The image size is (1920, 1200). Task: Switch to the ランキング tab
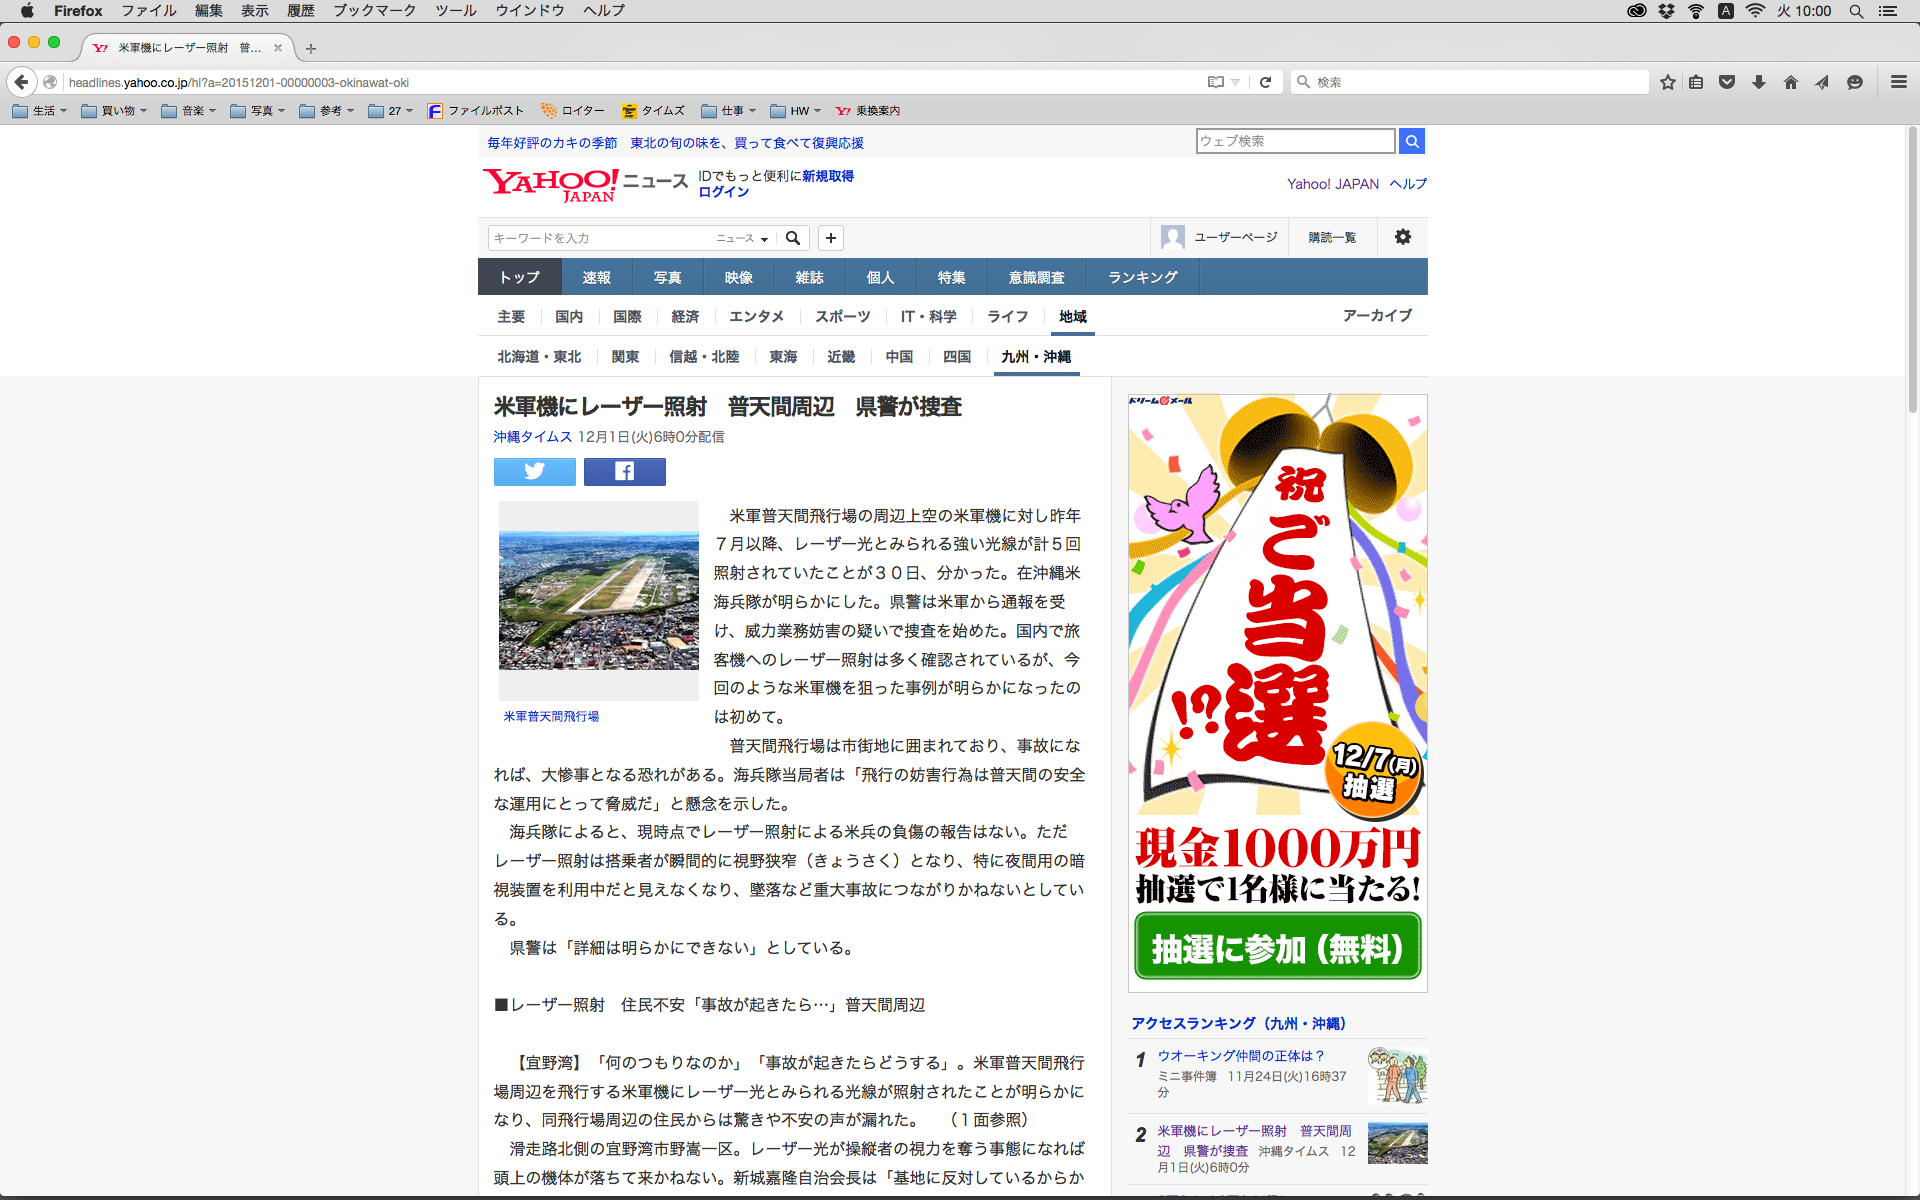[x=1142, y=277]
